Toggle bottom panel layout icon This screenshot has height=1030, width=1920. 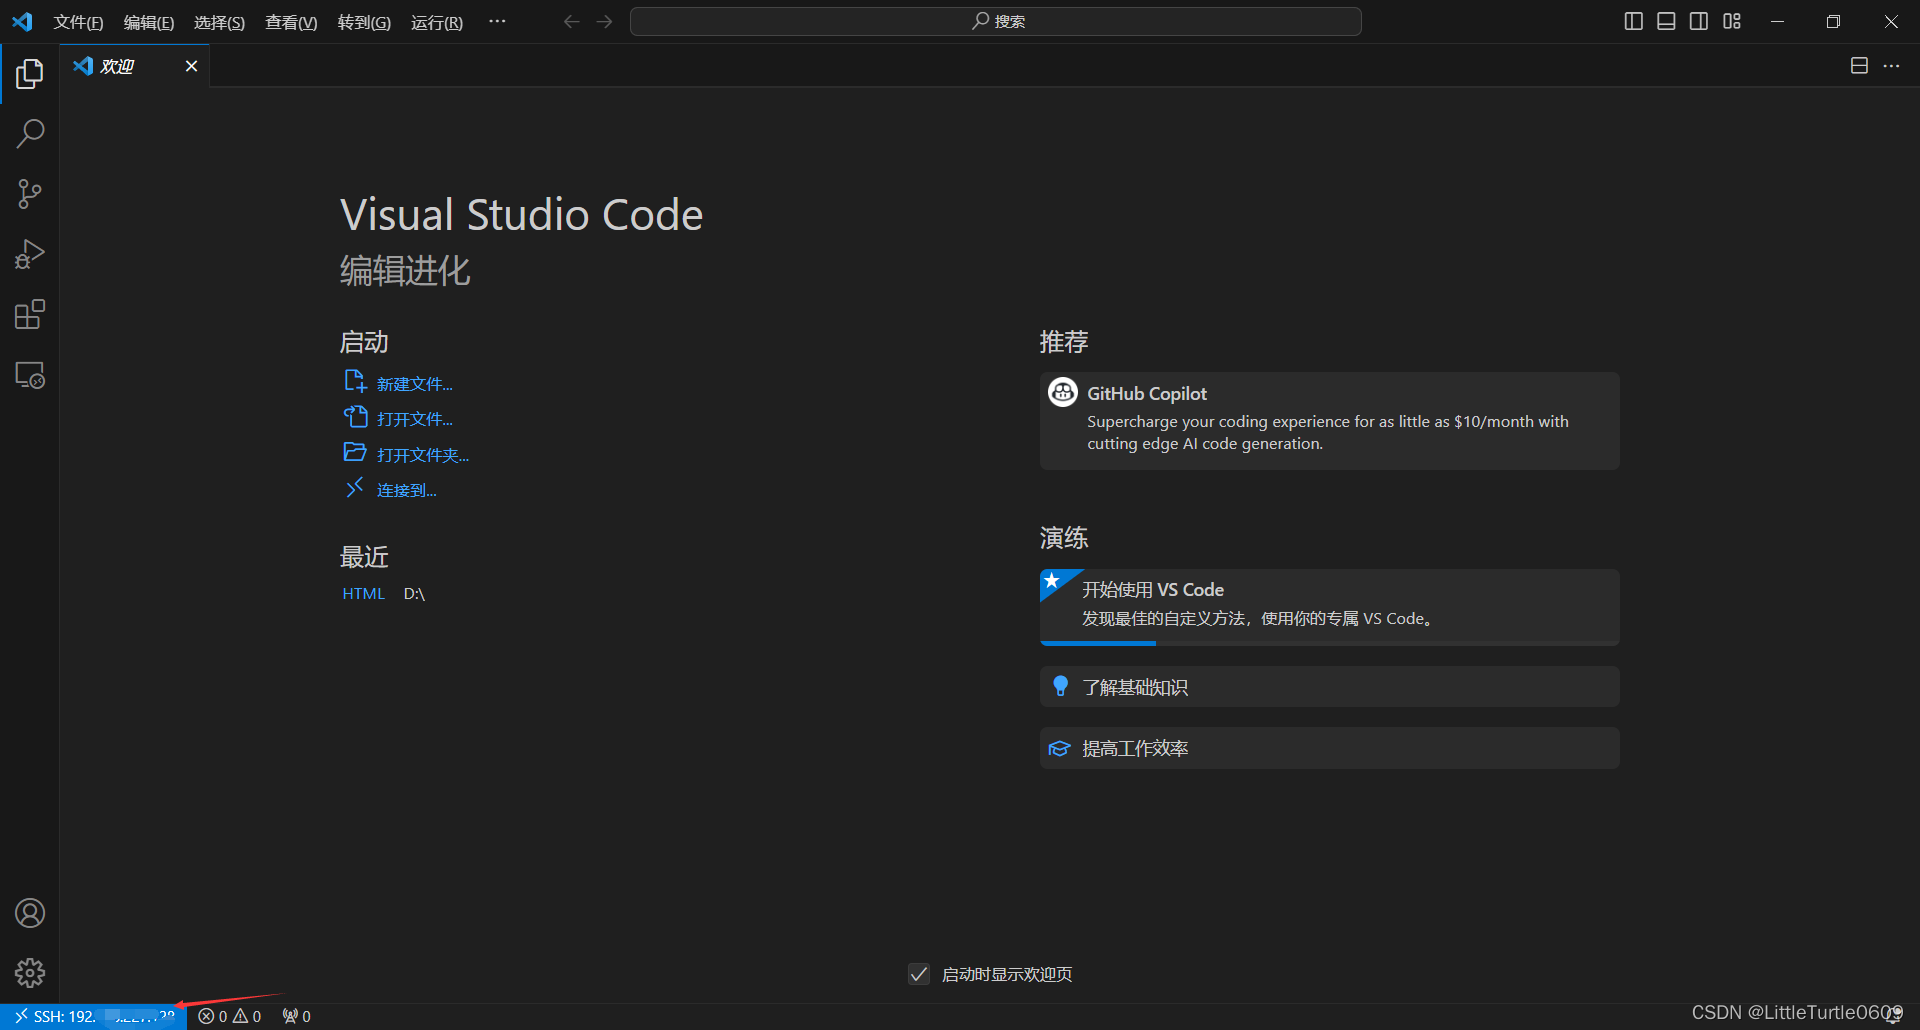(x=1666, y=21)
